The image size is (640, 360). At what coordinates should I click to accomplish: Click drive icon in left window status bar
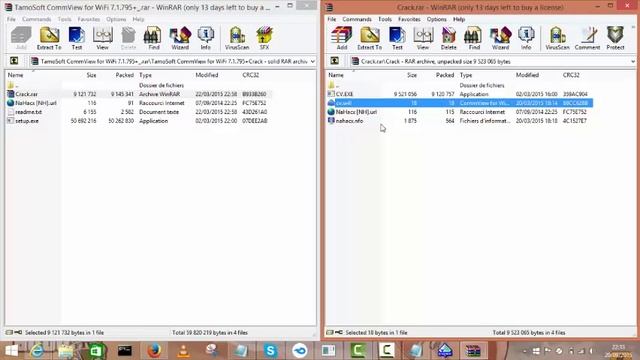coord(9,333)
